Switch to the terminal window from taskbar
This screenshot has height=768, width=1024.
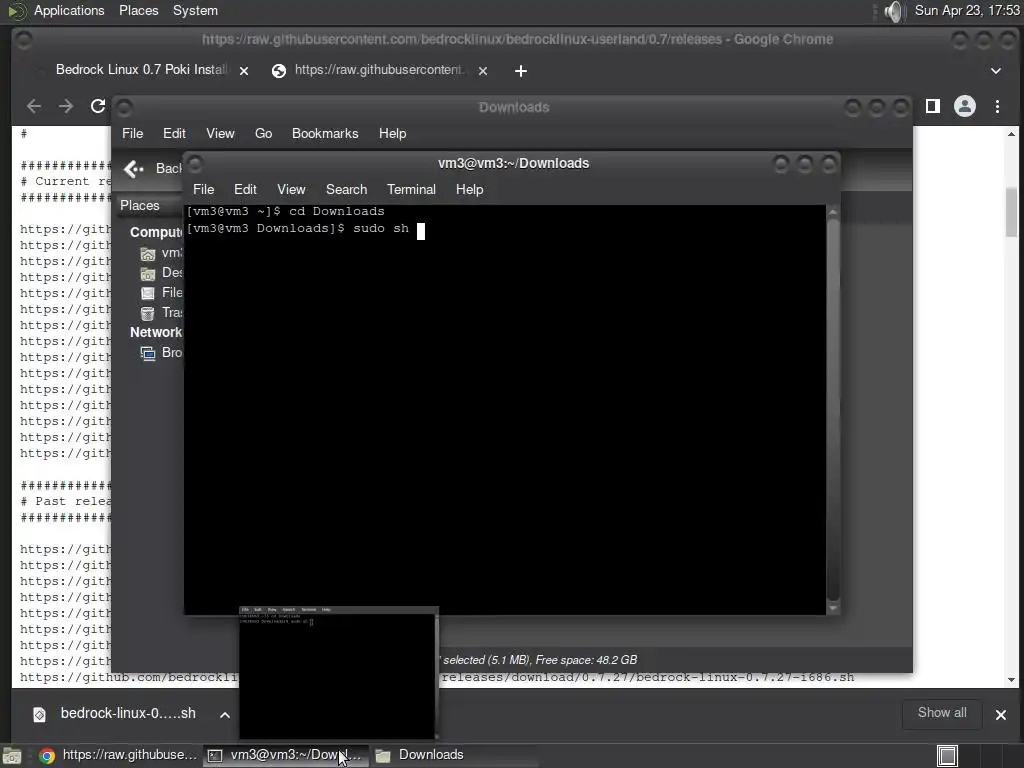[286, 755]
